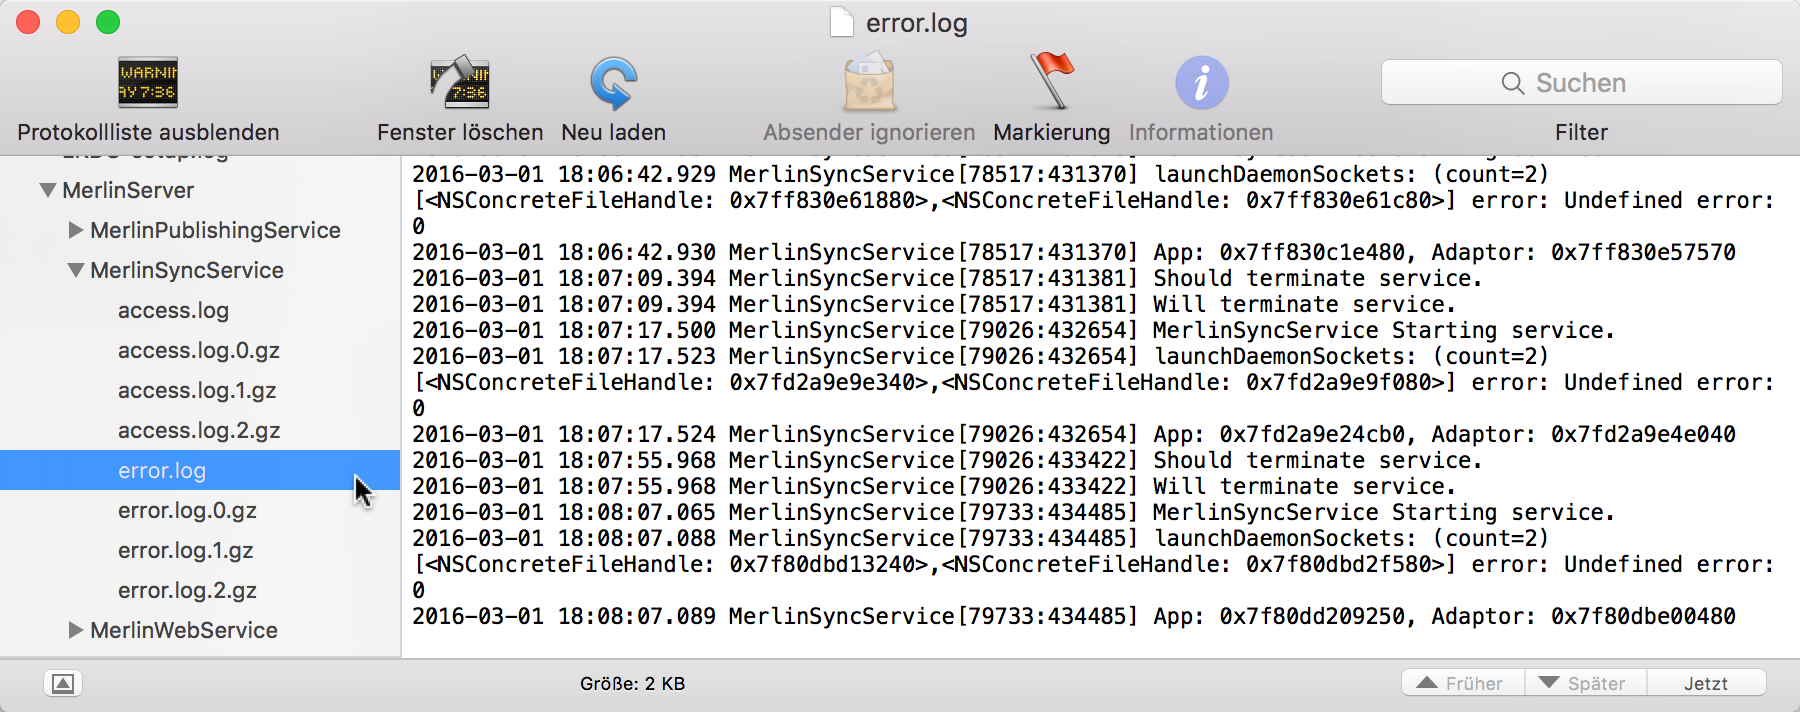Select the highlighted error.log entry
This screenshot has height=712, width=1800.
pyautogui.click(x=200, y=470)
